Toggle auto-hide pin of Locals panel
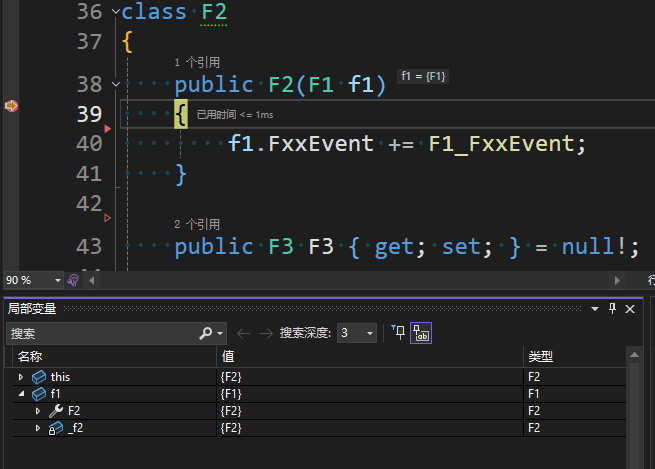The image size is (655, 469). coord(612,309)
